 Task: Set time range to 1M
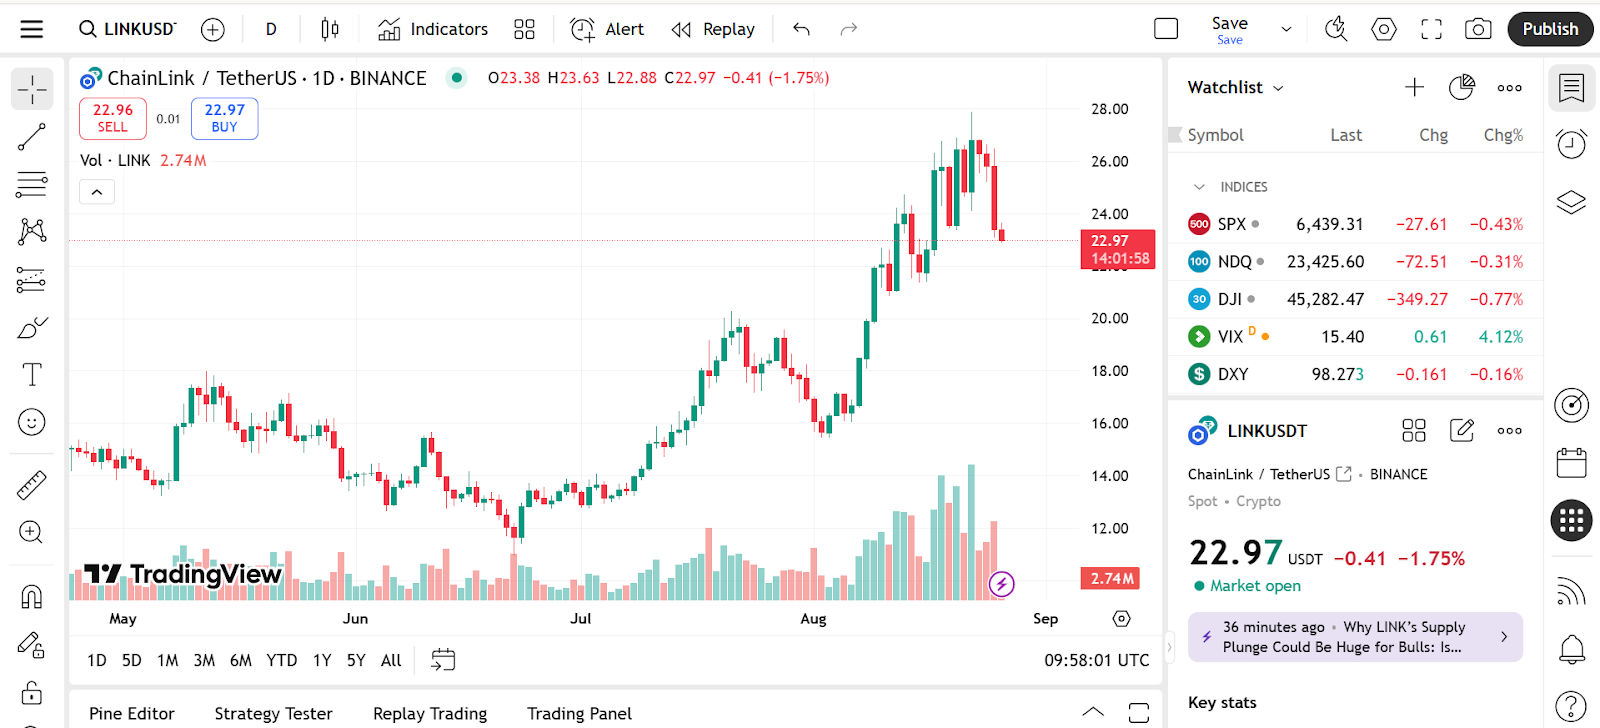coord(168,660)
